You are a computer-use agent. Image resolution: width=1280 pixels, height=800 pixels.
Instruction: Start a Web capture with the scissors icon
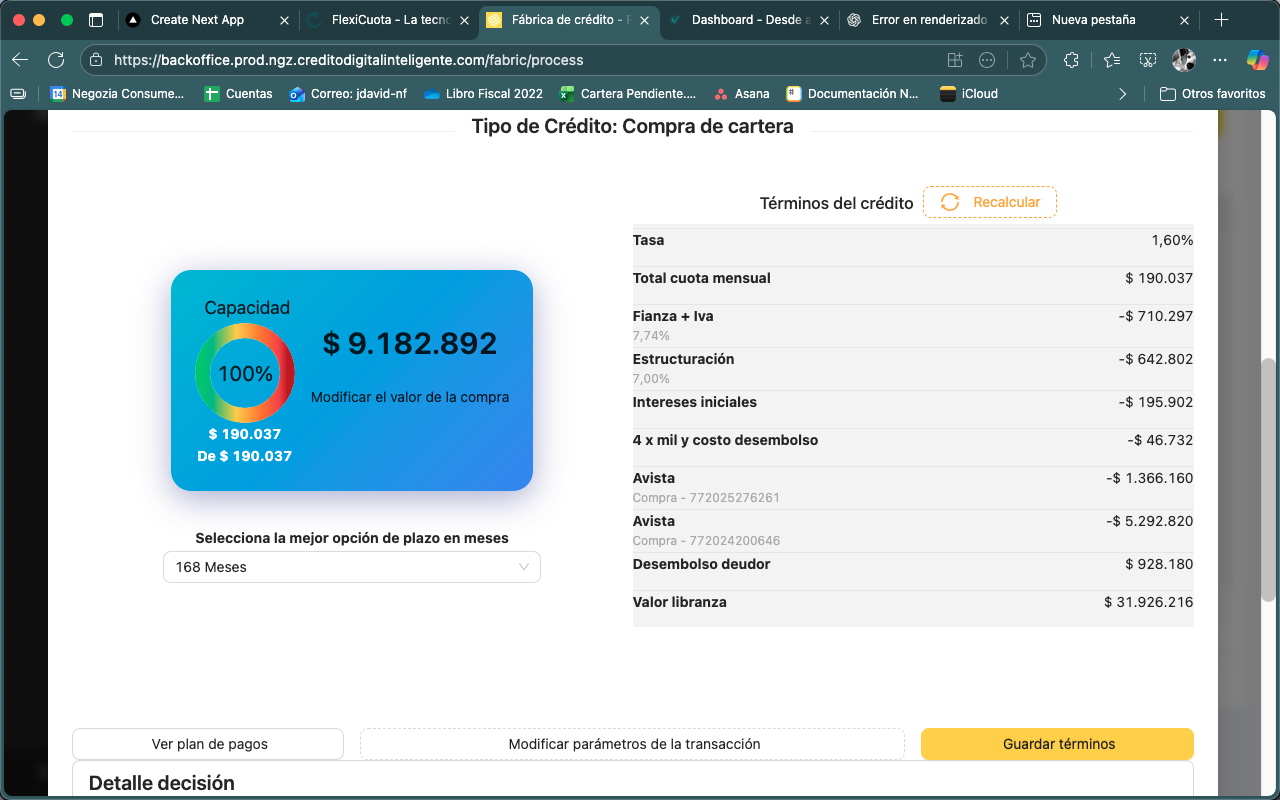pos(1147,60)
